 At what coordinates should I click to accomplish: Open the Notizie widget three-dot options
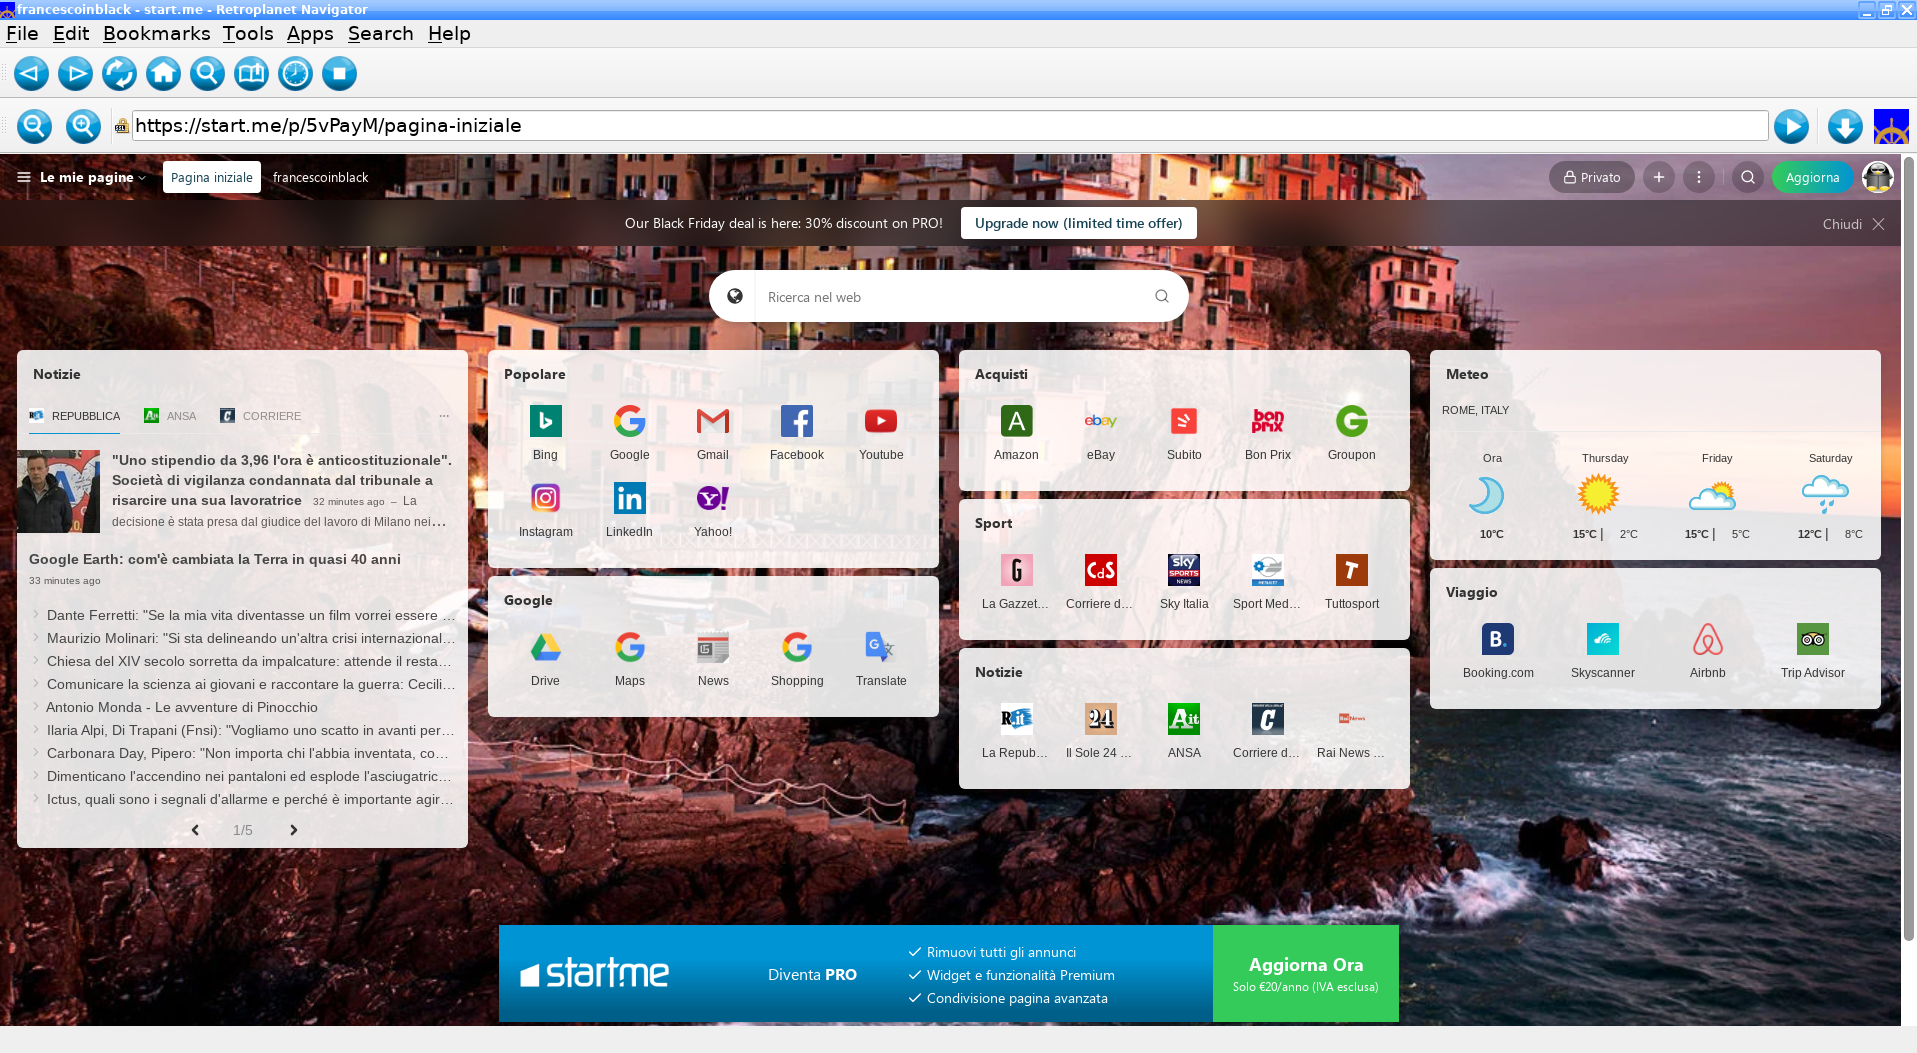coord(444,416)
